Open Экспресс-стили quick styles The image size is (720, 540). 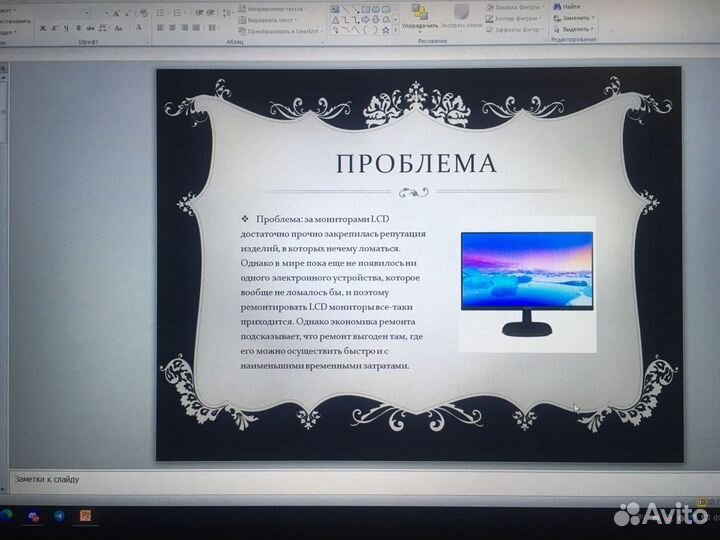(x=461, y=17)
